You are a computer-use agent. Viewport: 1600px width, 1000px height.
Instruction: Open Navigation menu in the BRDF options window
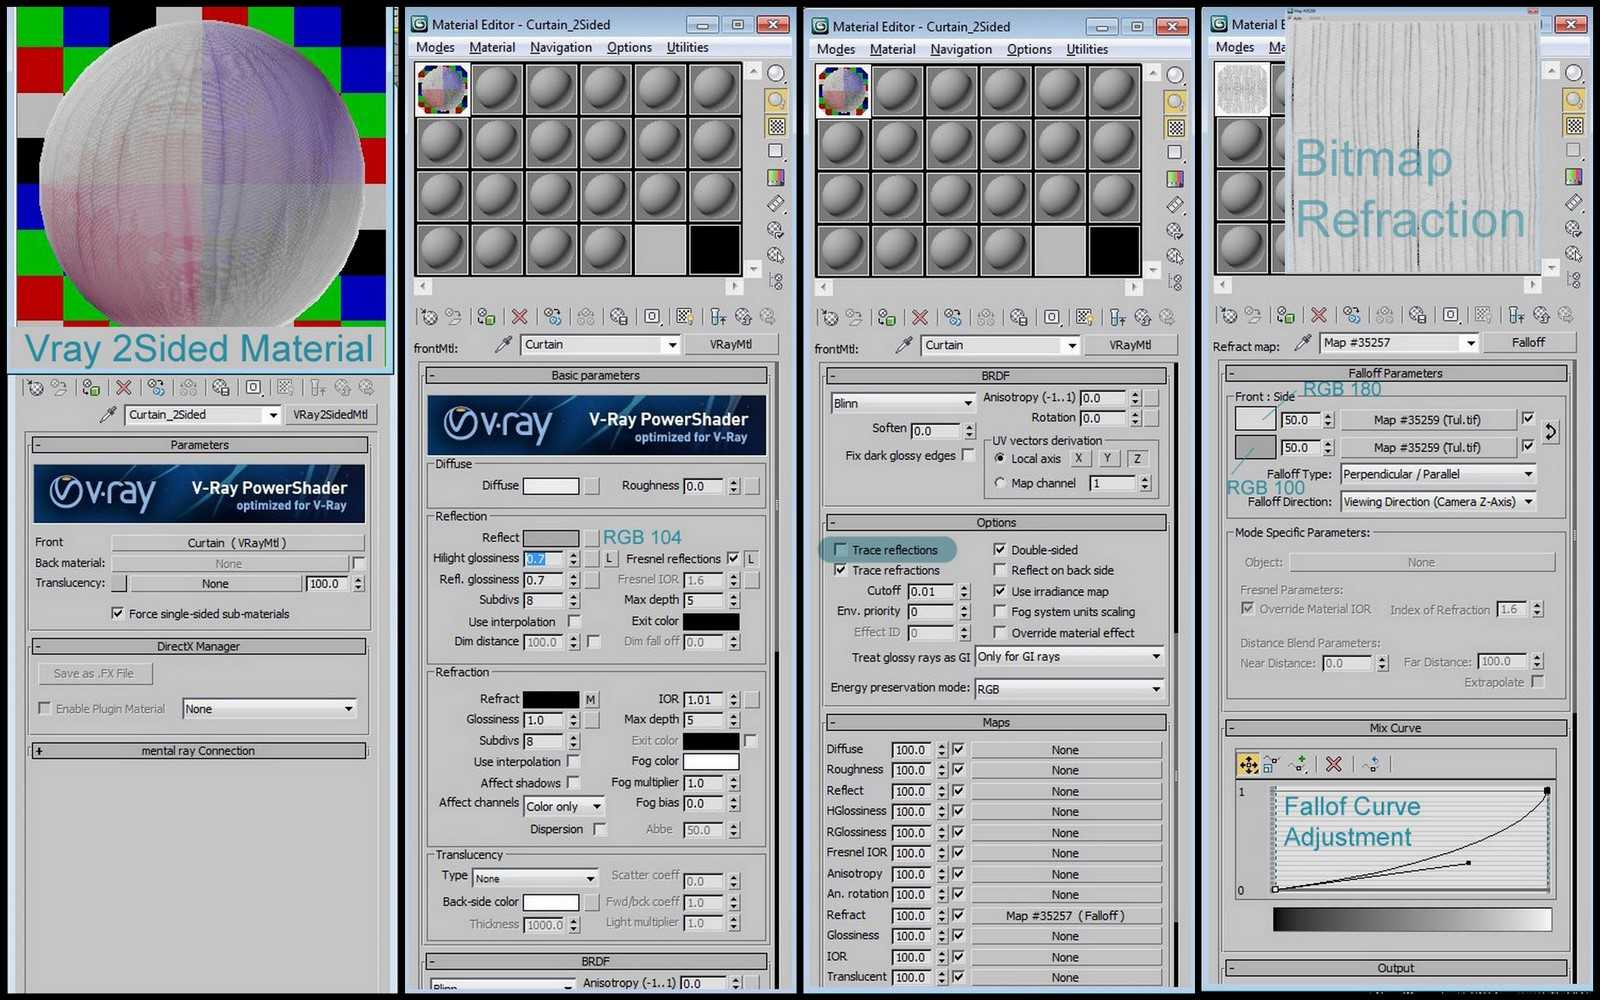coord(961,49)
